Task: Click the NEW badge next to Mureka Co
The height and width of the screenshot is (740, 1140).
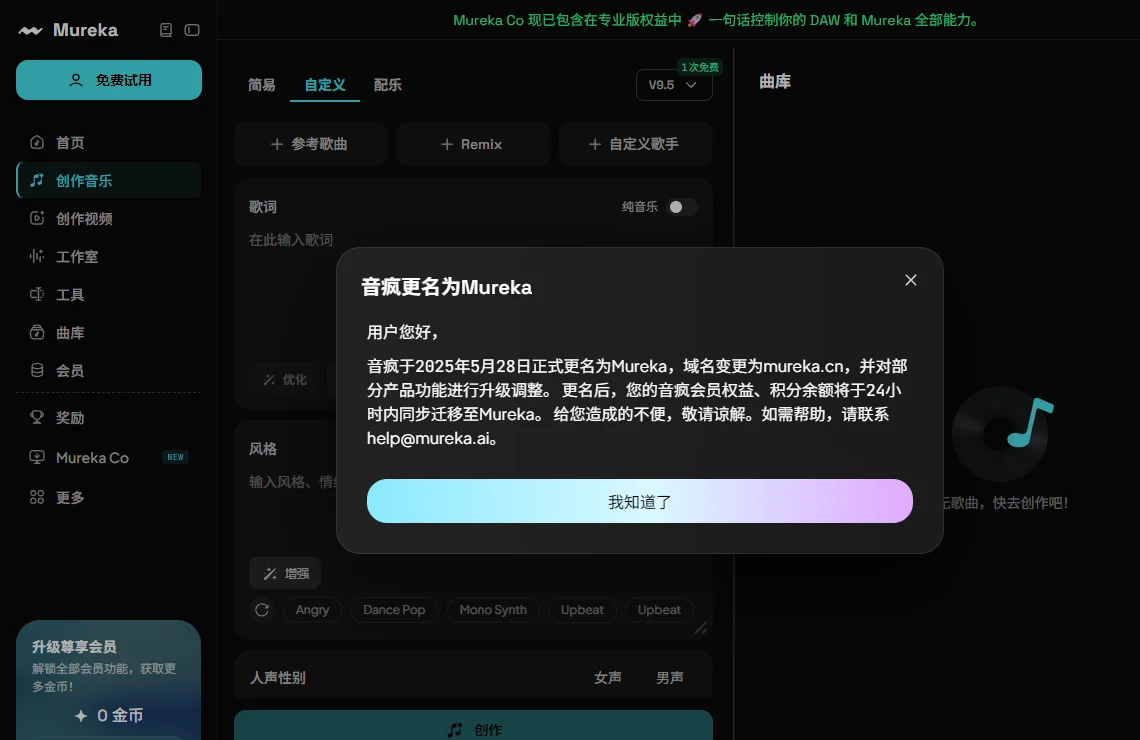Action: (x=175, y=457)
